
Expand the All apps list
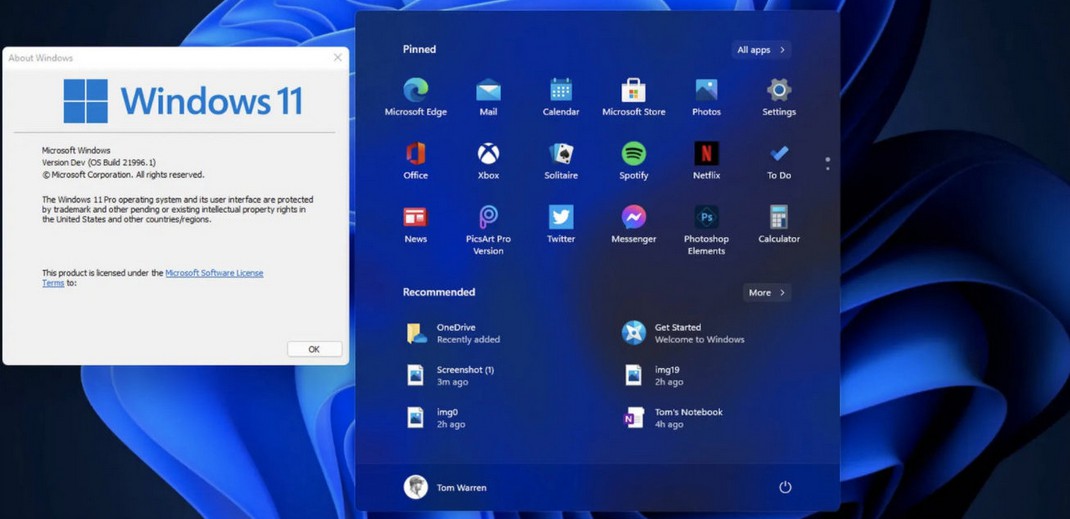point(761,50)
